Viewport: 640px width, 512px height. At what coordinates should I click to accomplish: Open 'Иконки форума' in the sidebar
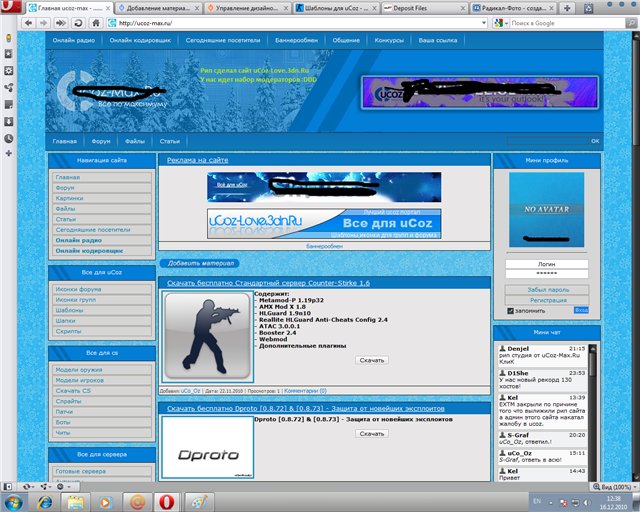click(78, 289)
